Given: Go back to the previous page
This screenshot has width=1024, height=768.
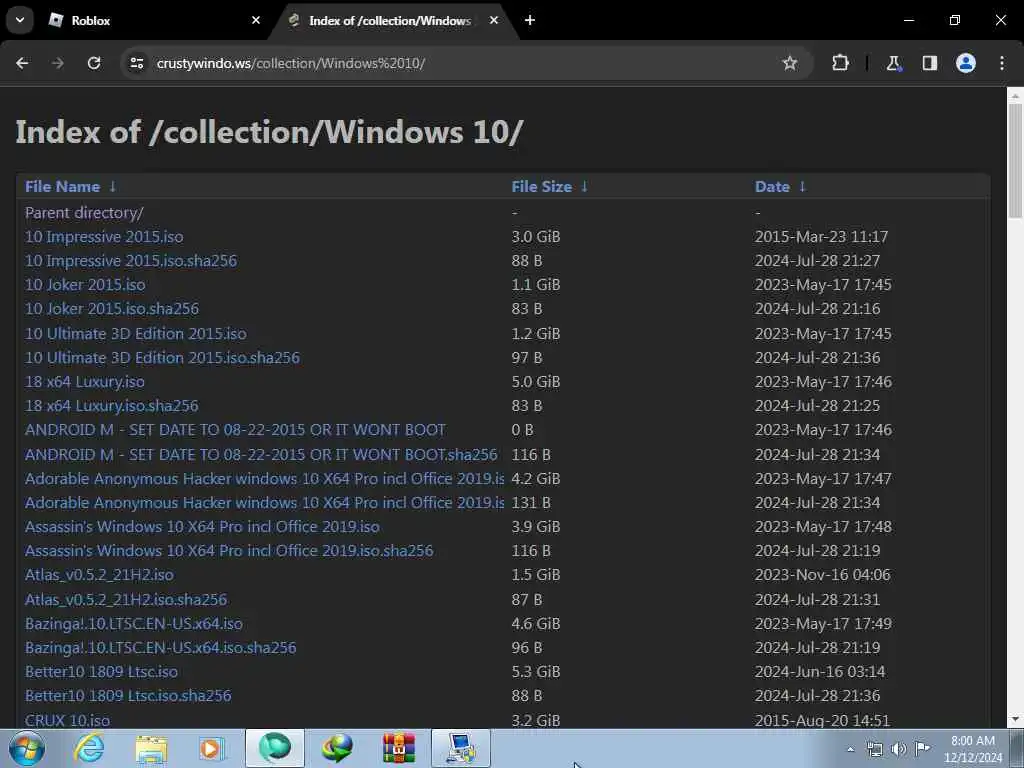Looking at the screenshot, I should coord(22,63).
